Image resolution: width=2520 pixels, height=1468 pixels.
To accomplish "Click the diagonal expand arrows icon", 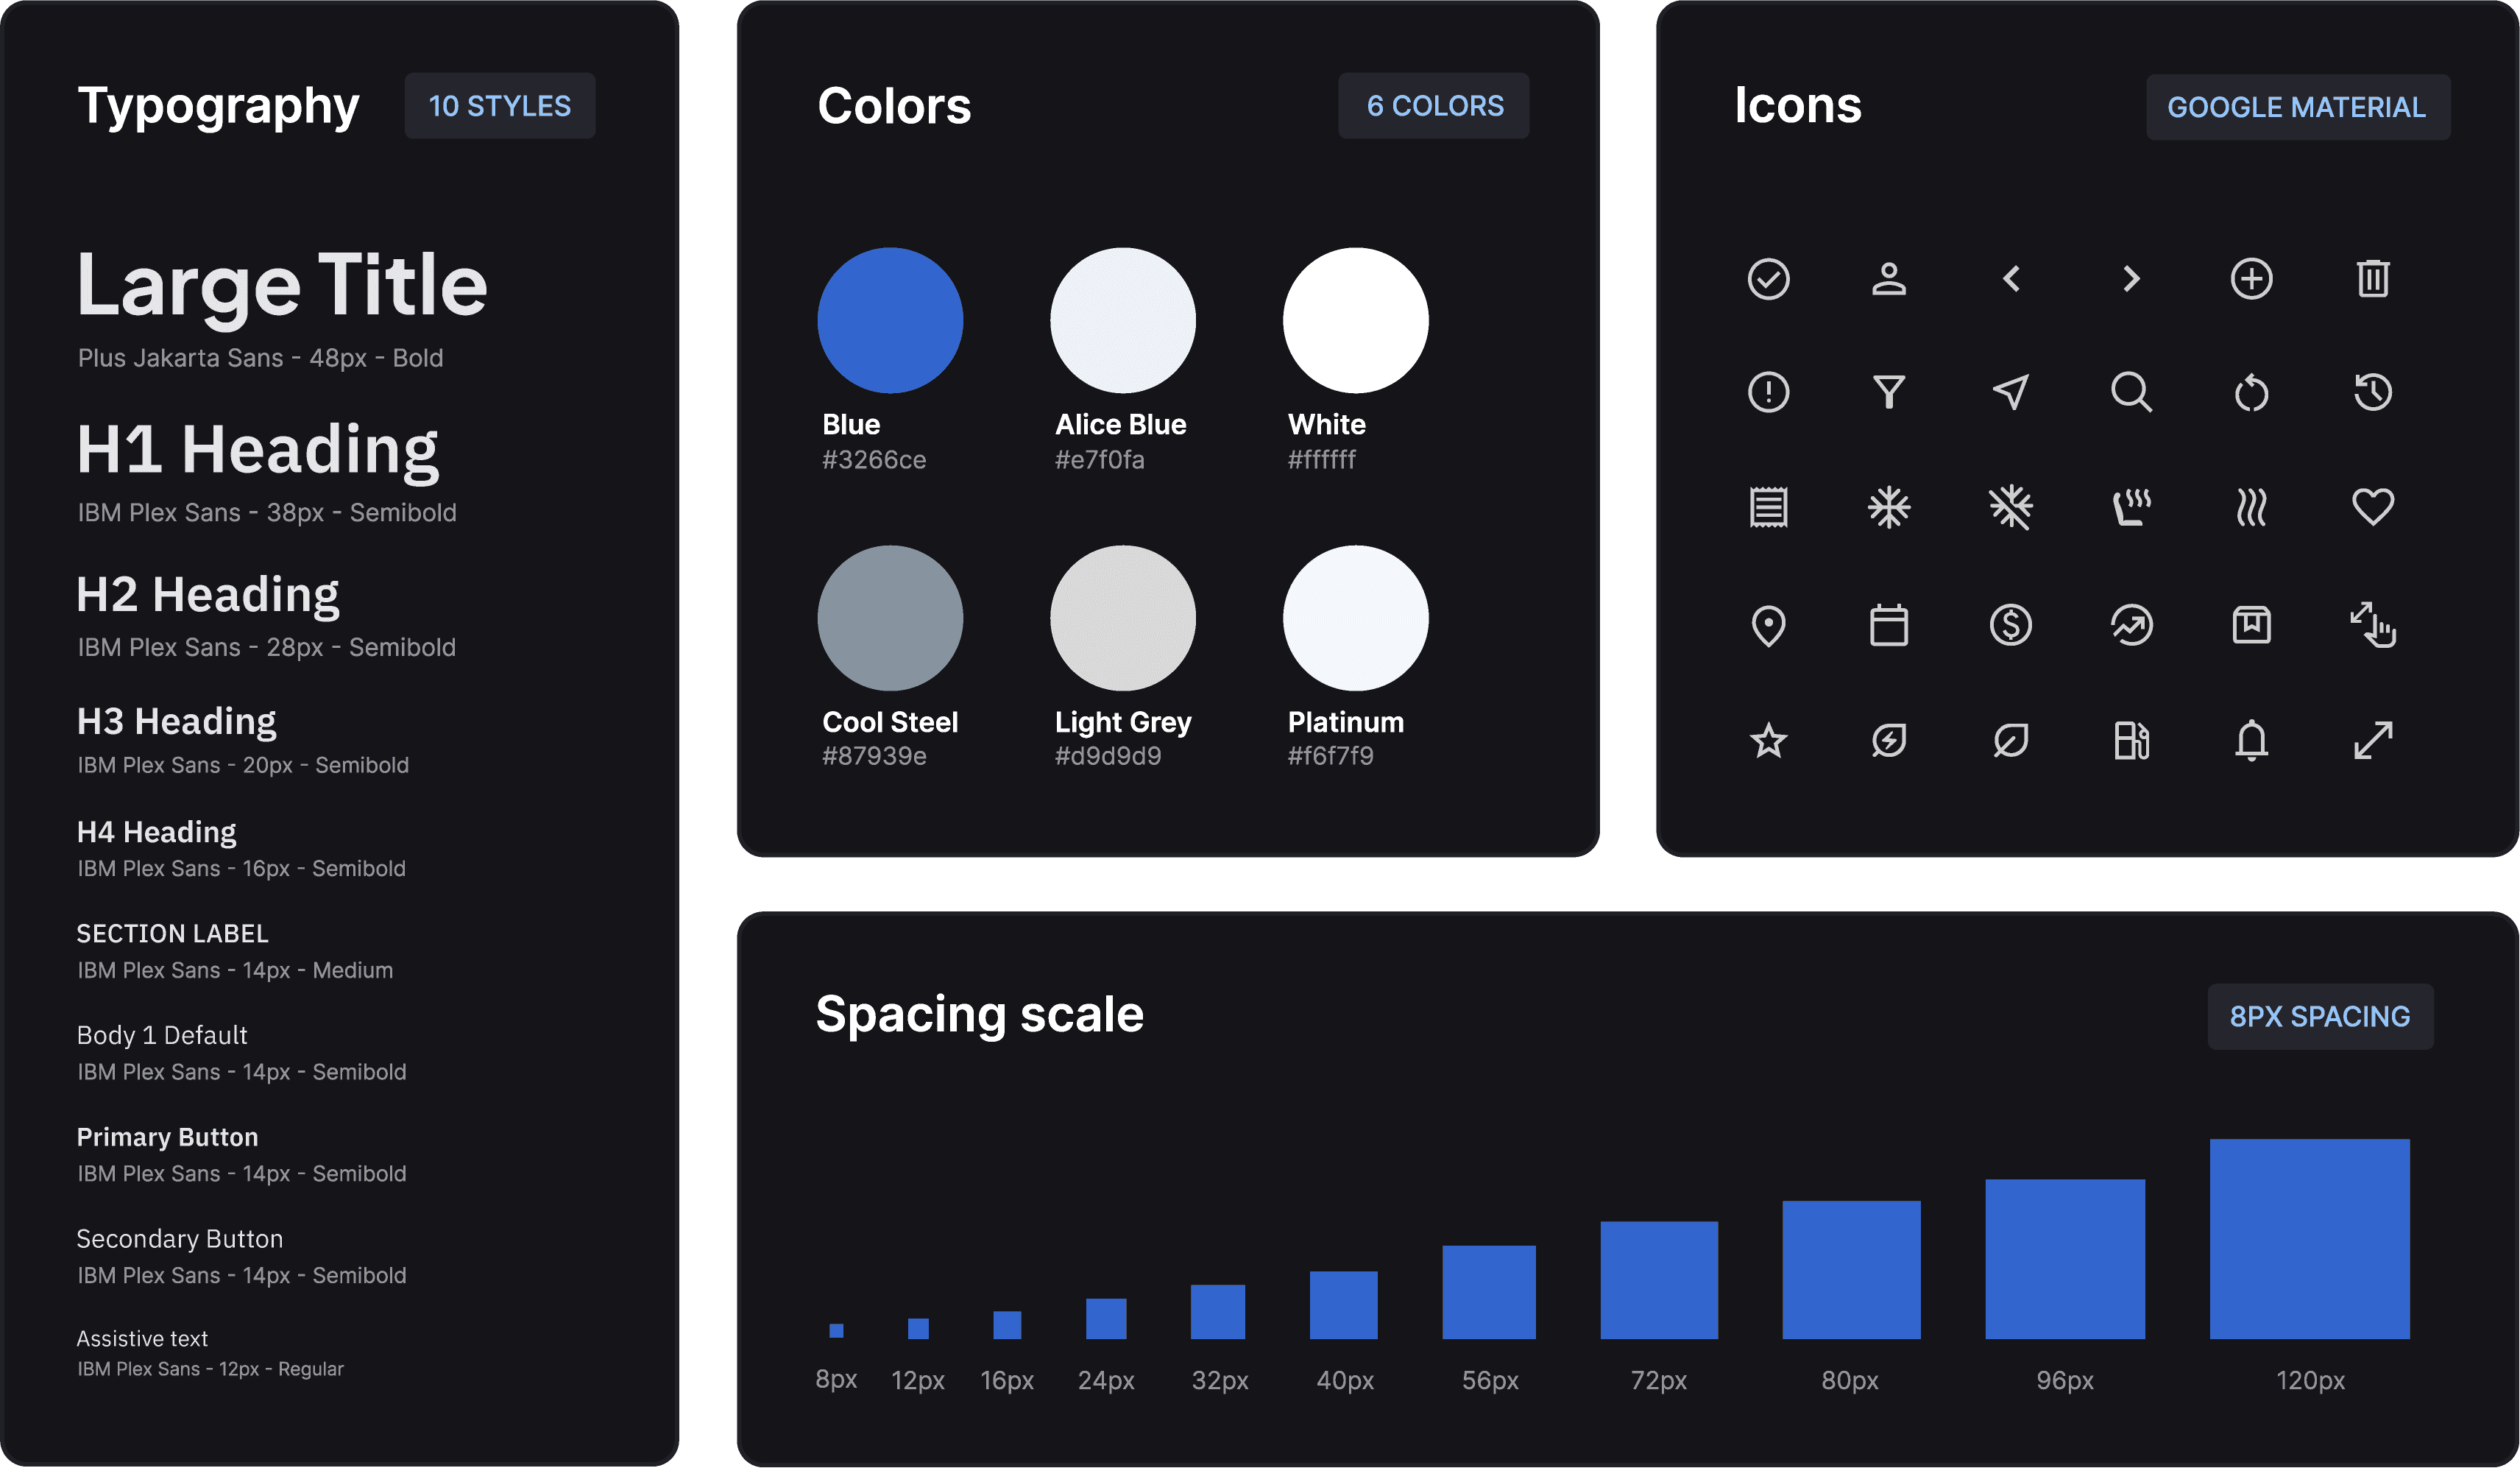I will pos(2372,741).
